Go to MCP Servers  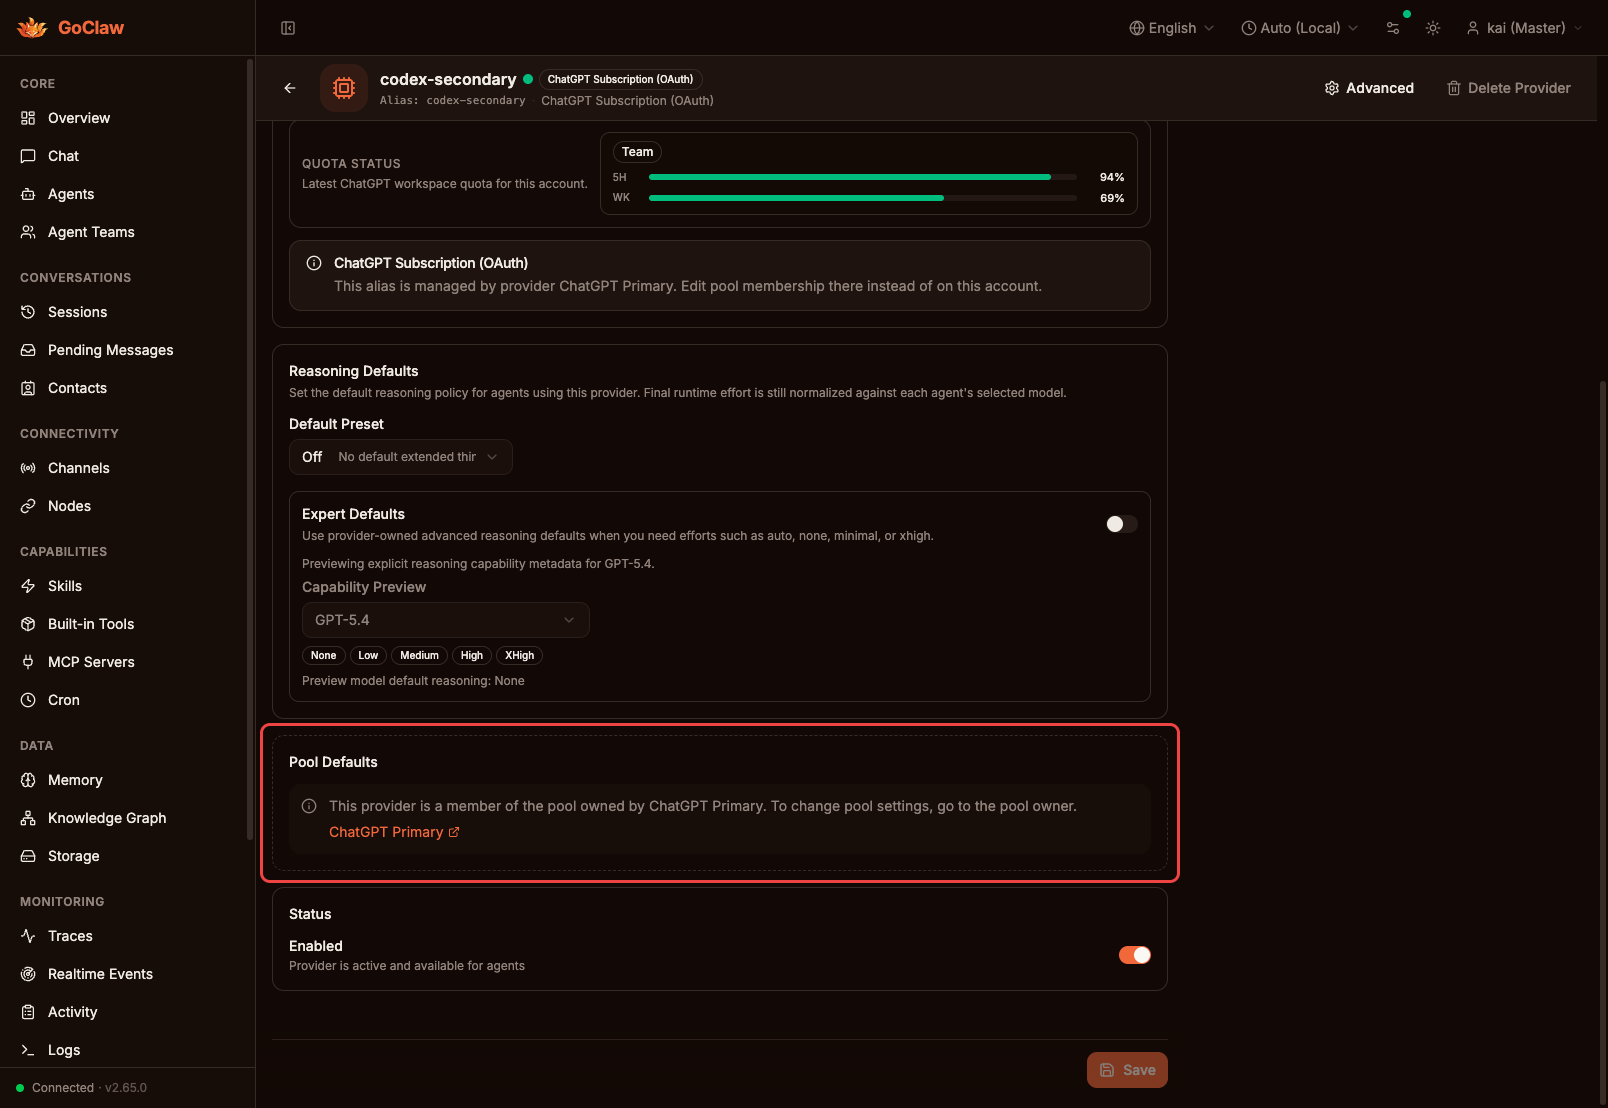[x=124, y=662]
